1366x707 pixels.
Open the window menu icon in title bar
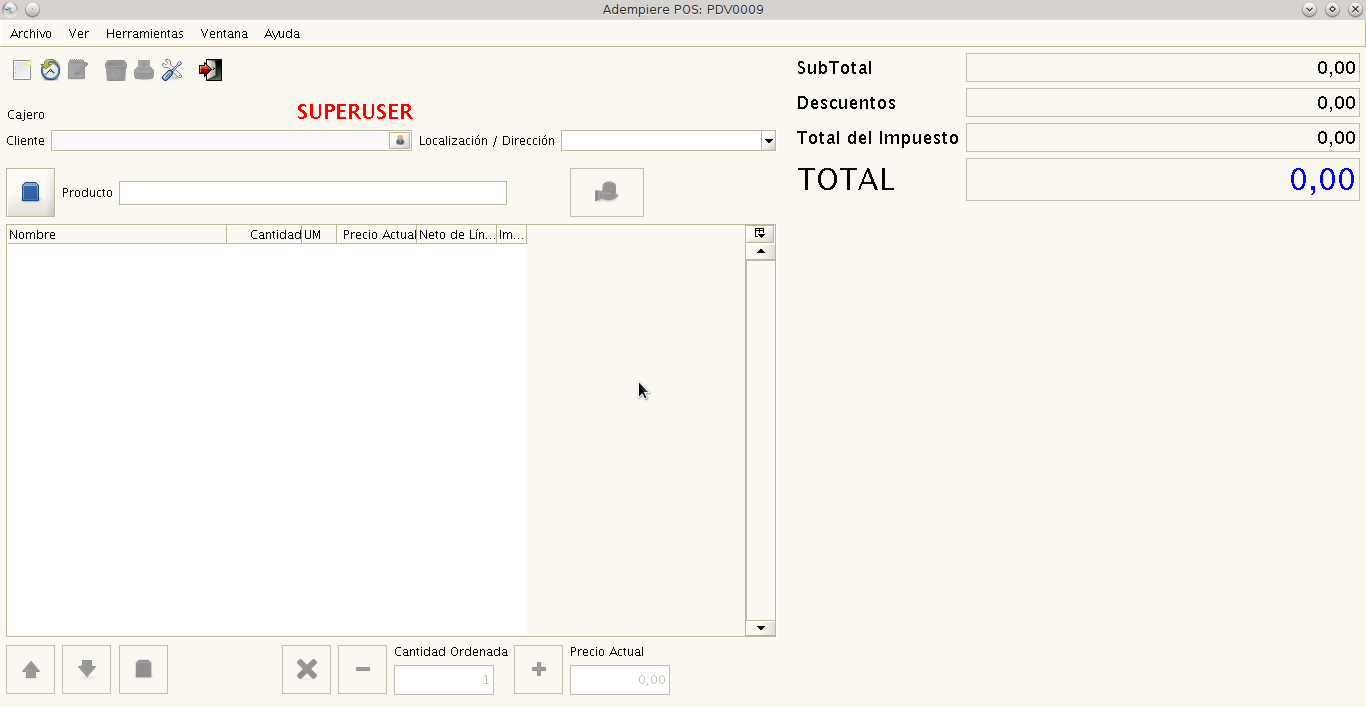point(11,9)
